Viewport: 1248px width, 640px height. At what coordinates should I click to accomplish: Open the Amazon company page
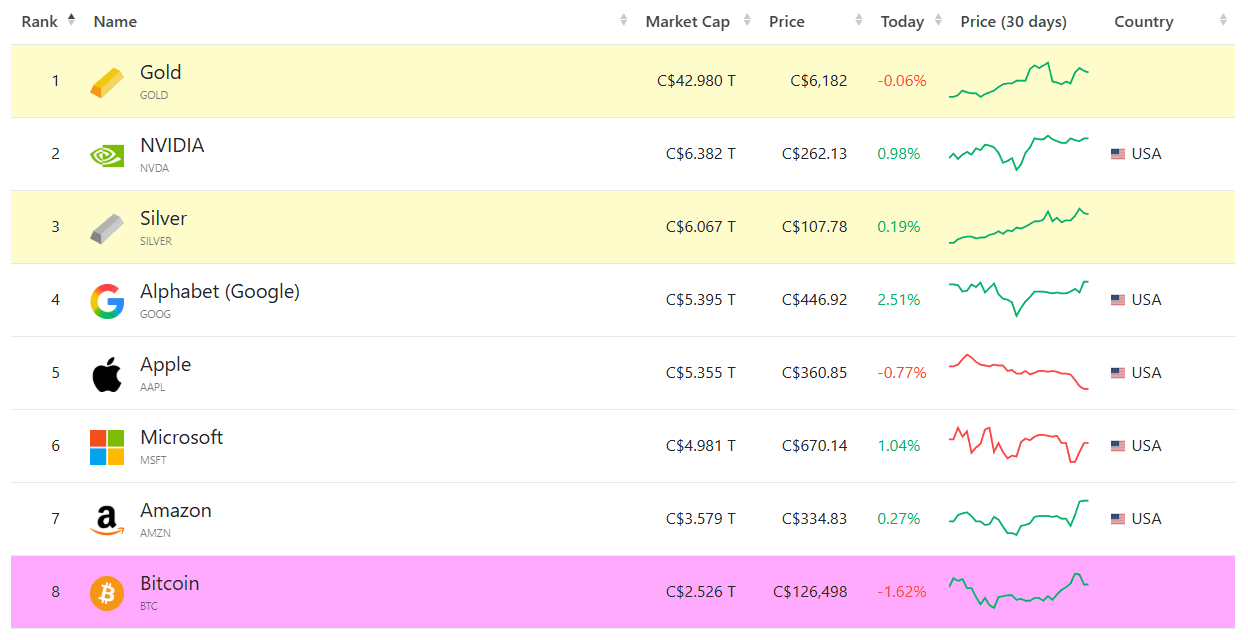(176, 510)
